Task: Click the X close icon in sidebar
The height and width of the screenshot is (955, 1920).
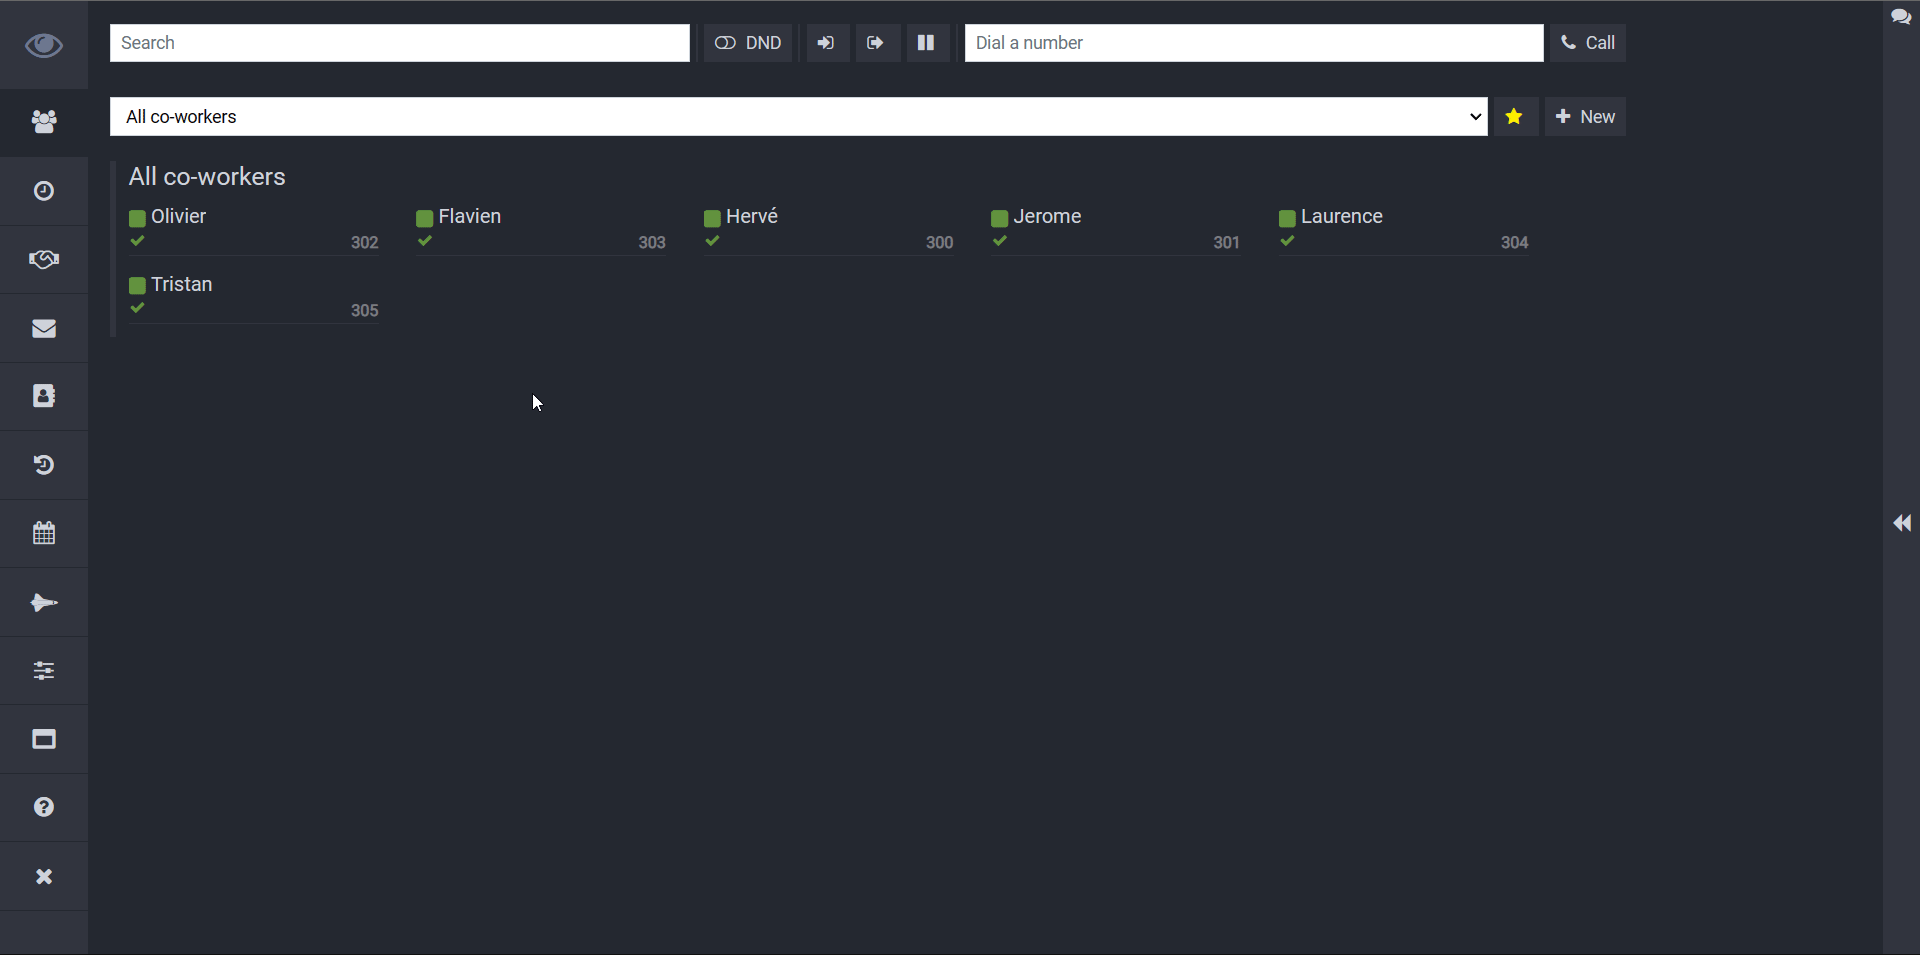Action: [x=44, y=876]
